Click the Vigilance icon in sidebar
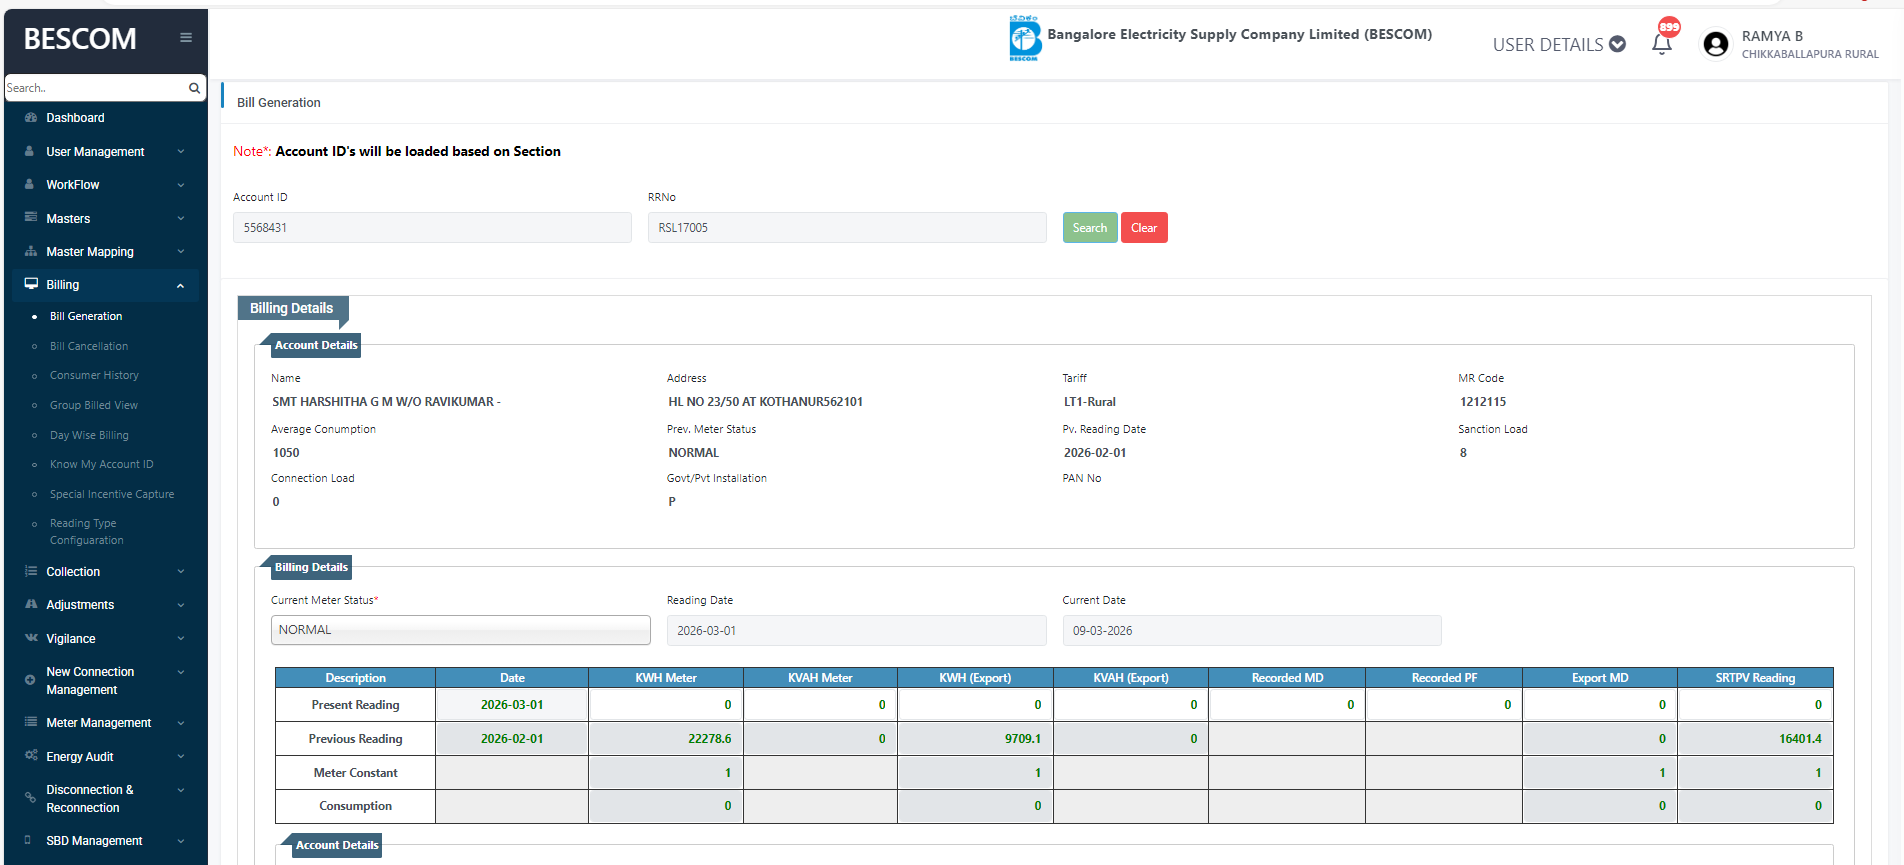Screen dimensions: 1904x865 (31, 638)
